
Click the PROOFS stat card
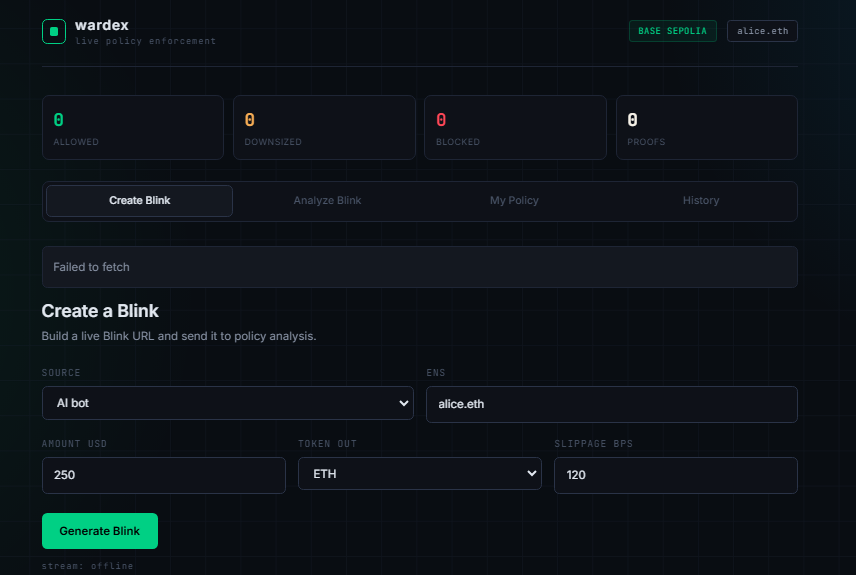pyautogui.click(x=707, y=128)
